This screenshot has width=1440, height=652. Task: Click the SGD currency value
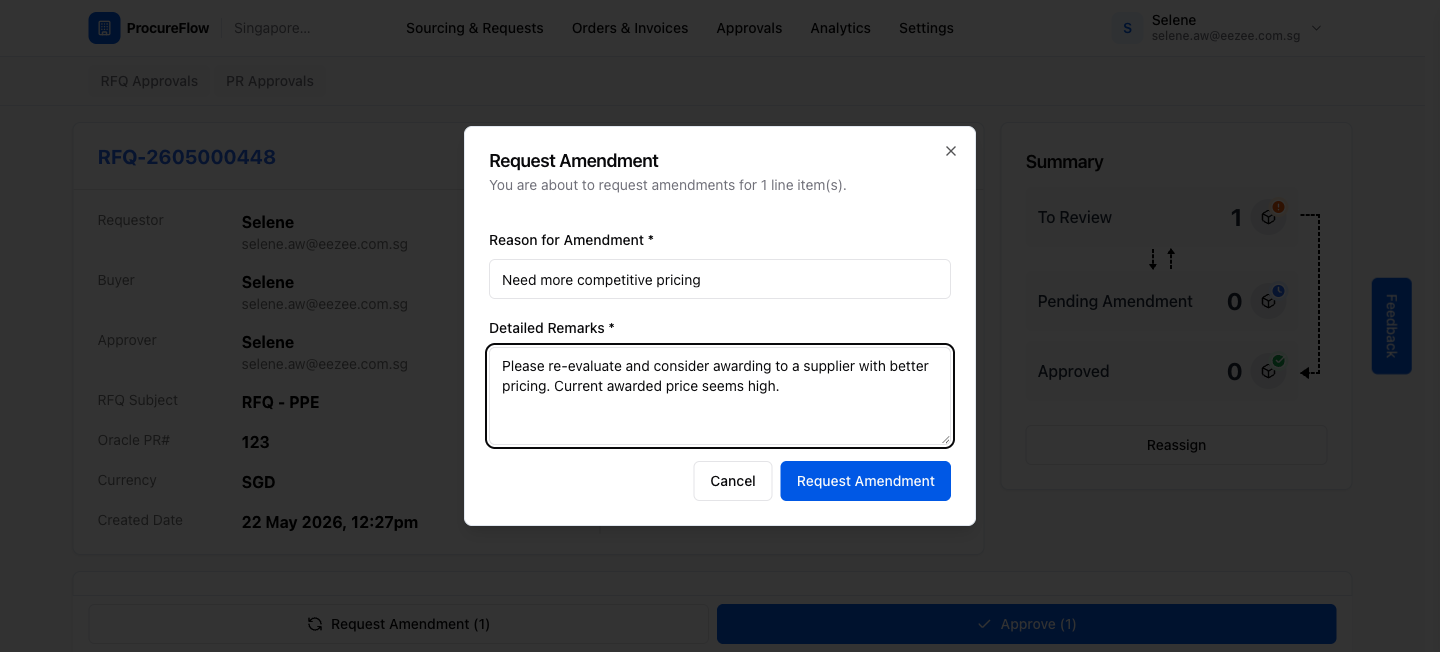[x=258, y=482]
